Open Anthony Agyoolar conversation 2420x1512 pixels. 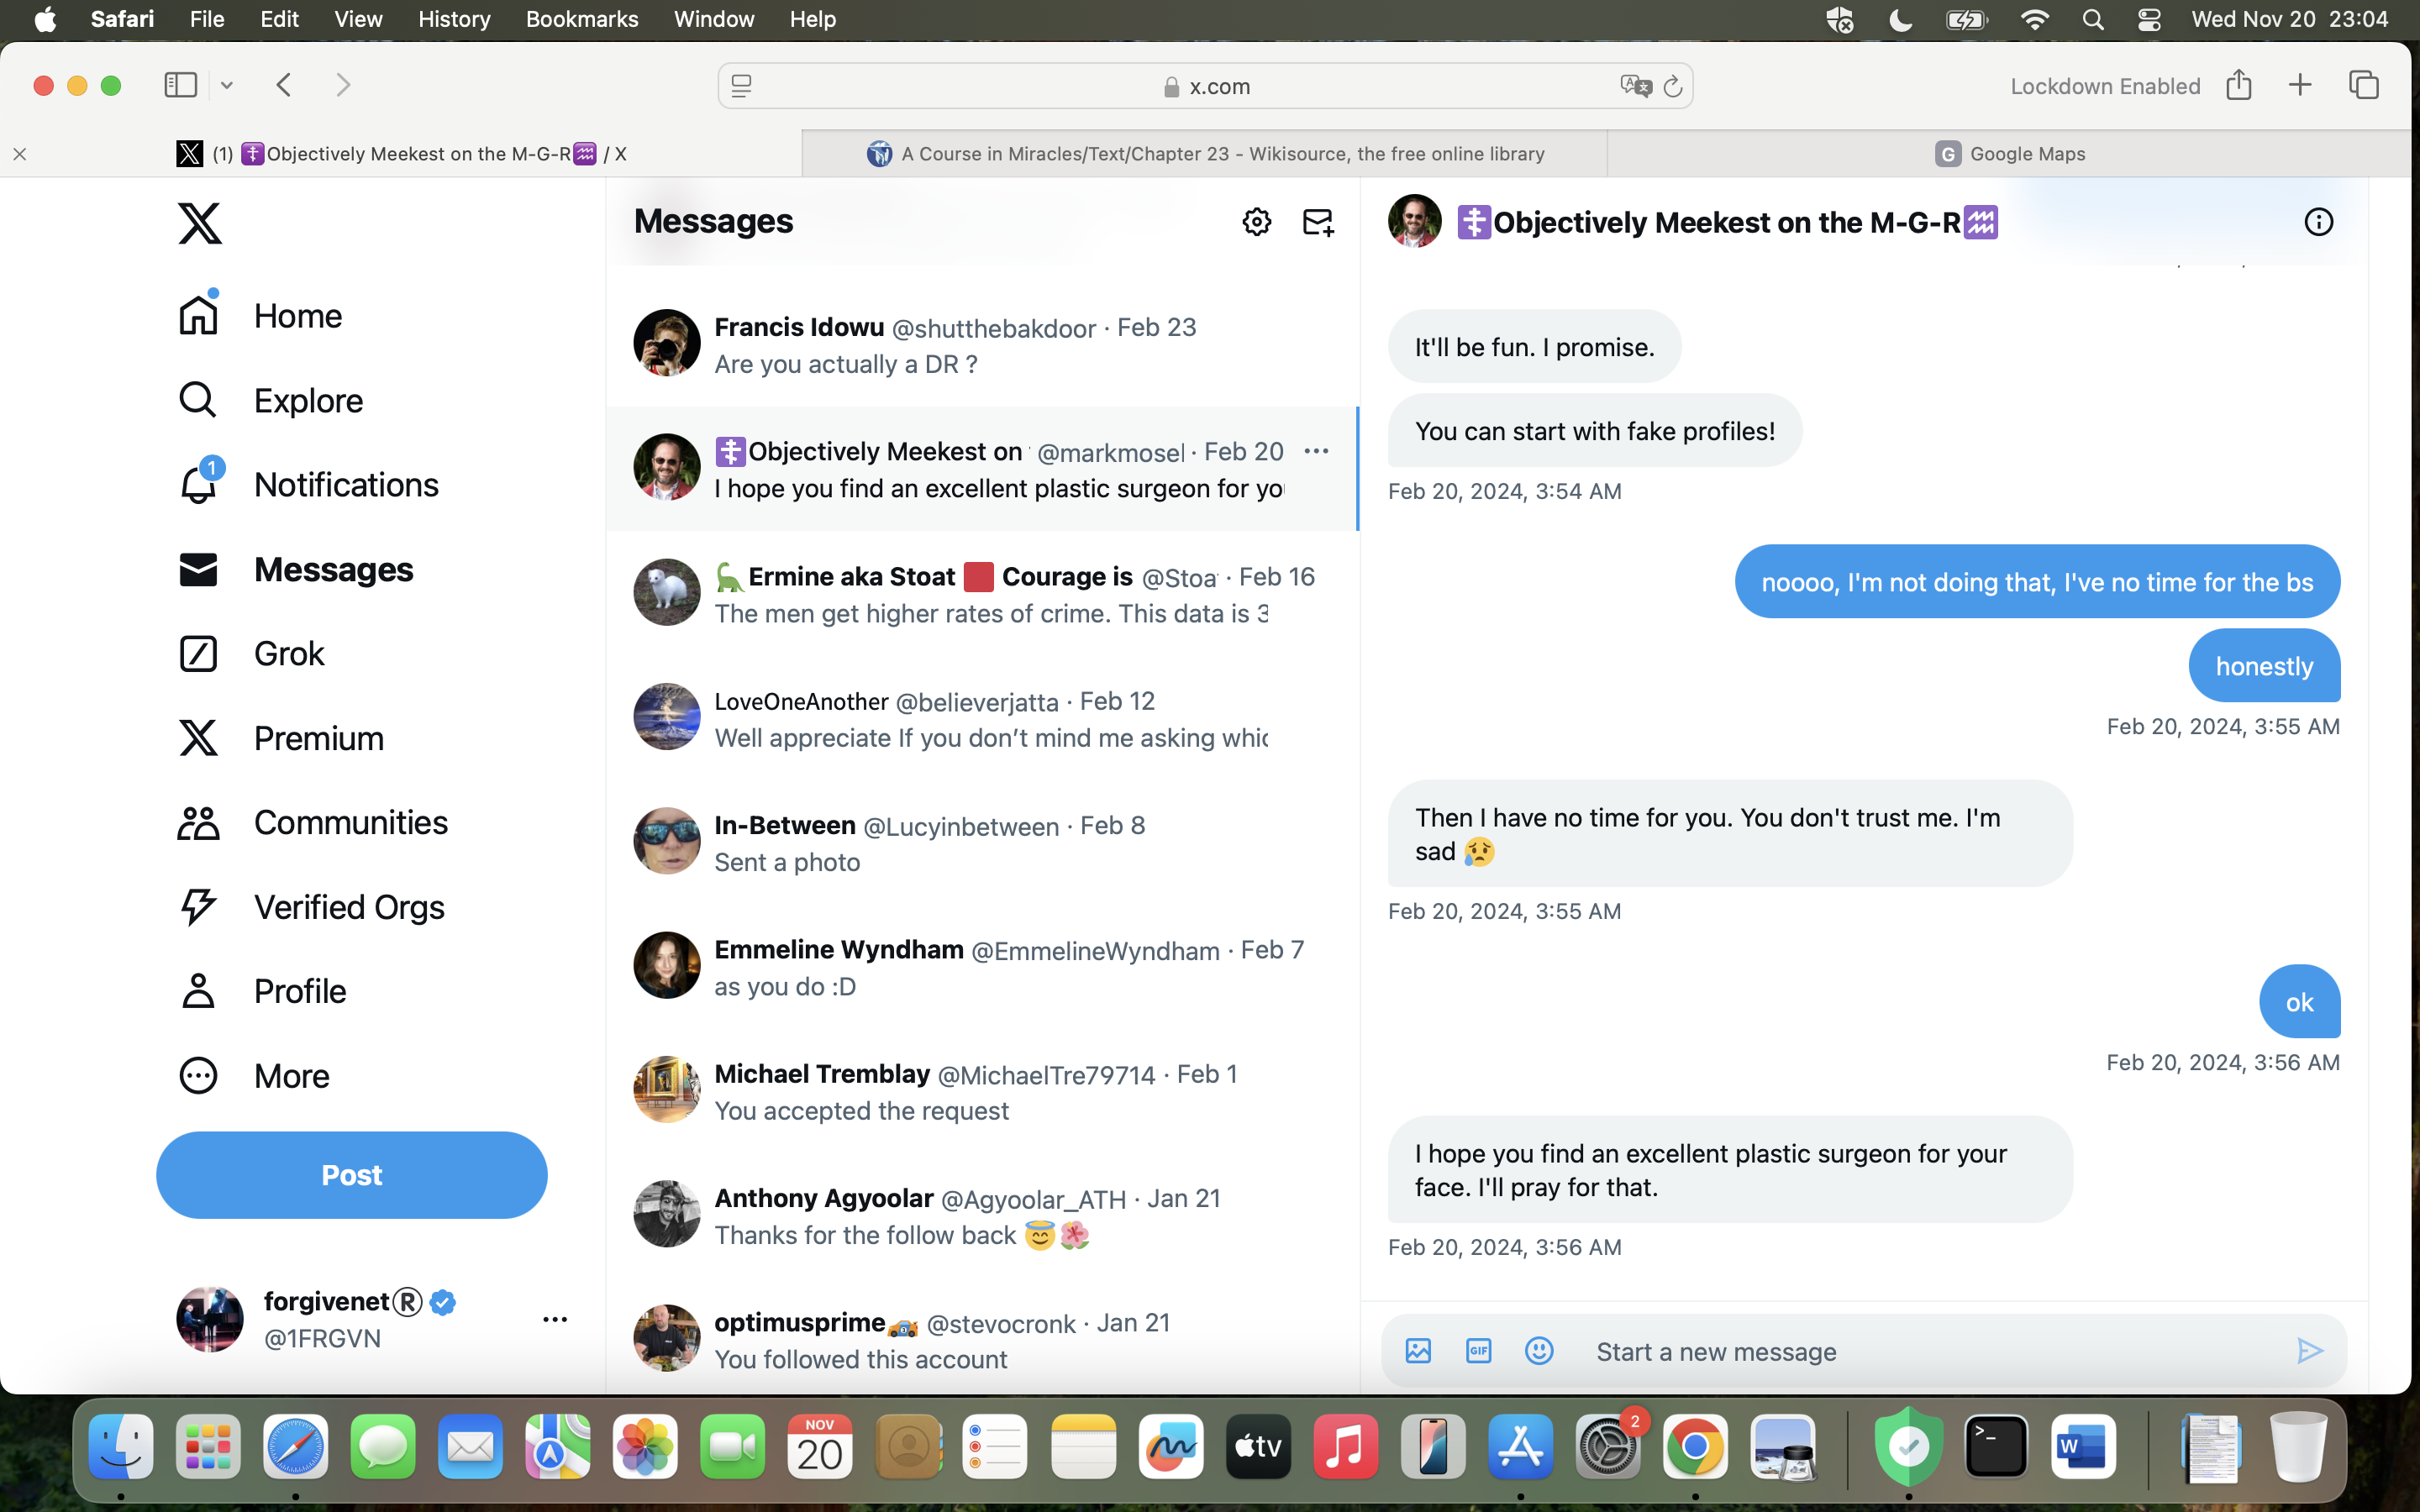coord(982,1215)
